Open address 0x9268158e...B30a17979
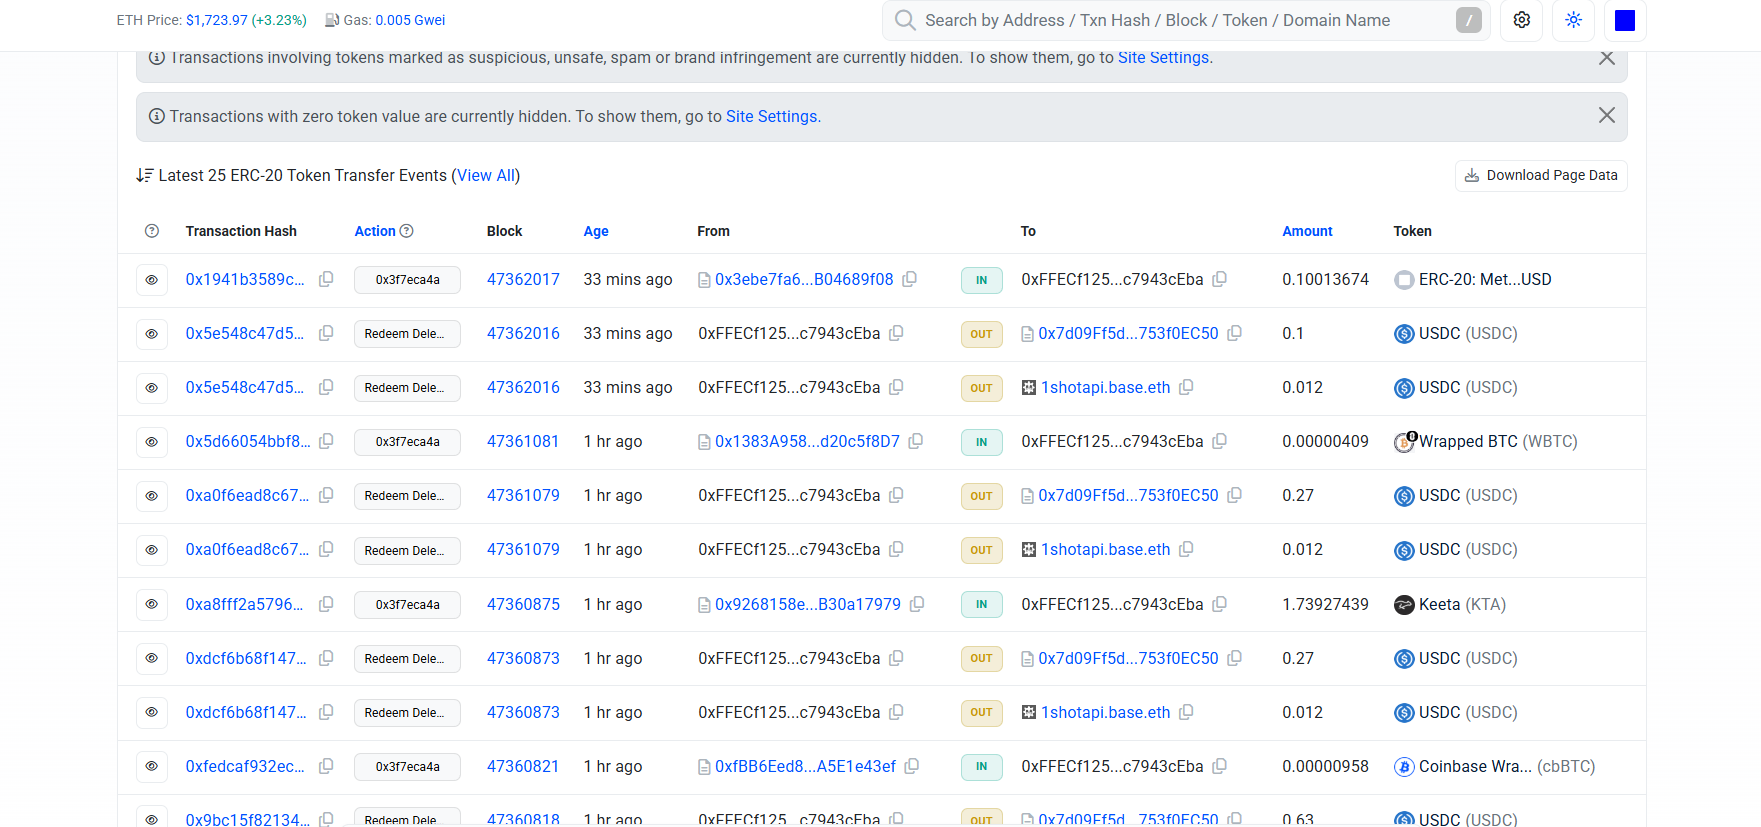 coord(808,605)
